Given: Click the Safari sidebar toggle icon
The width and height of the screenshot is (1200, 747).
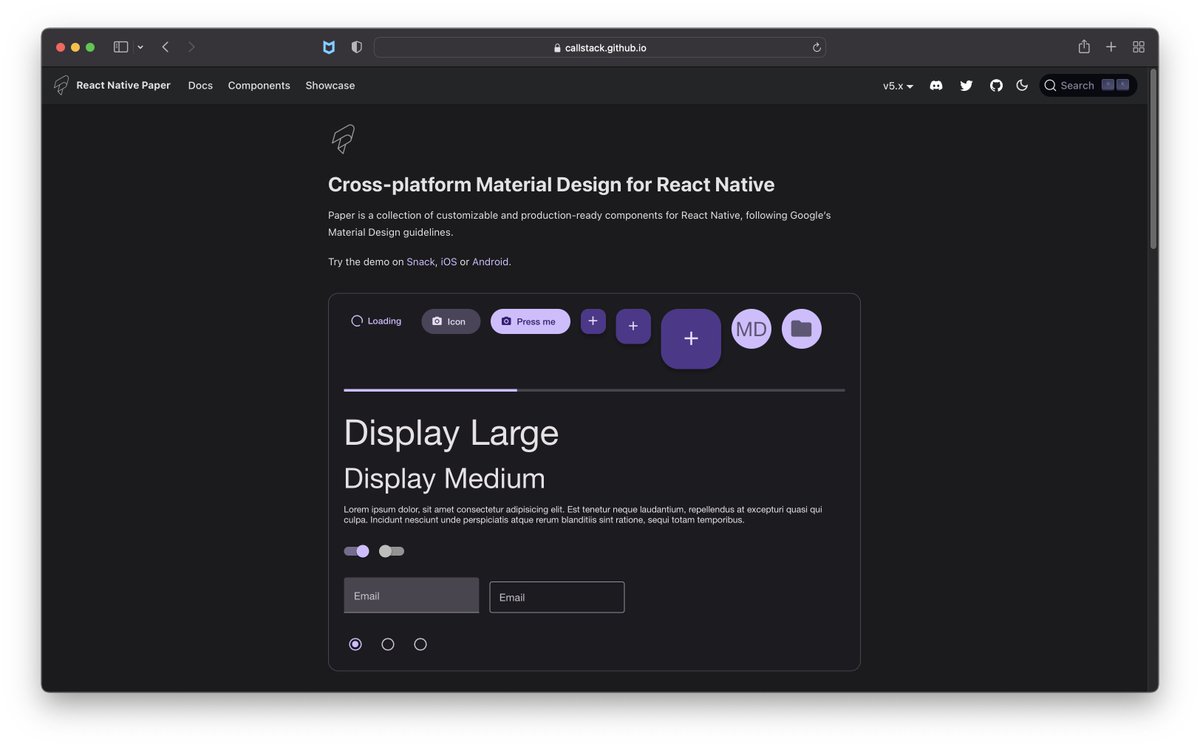Looking at the screenshot, I should (x=121, y=47).
